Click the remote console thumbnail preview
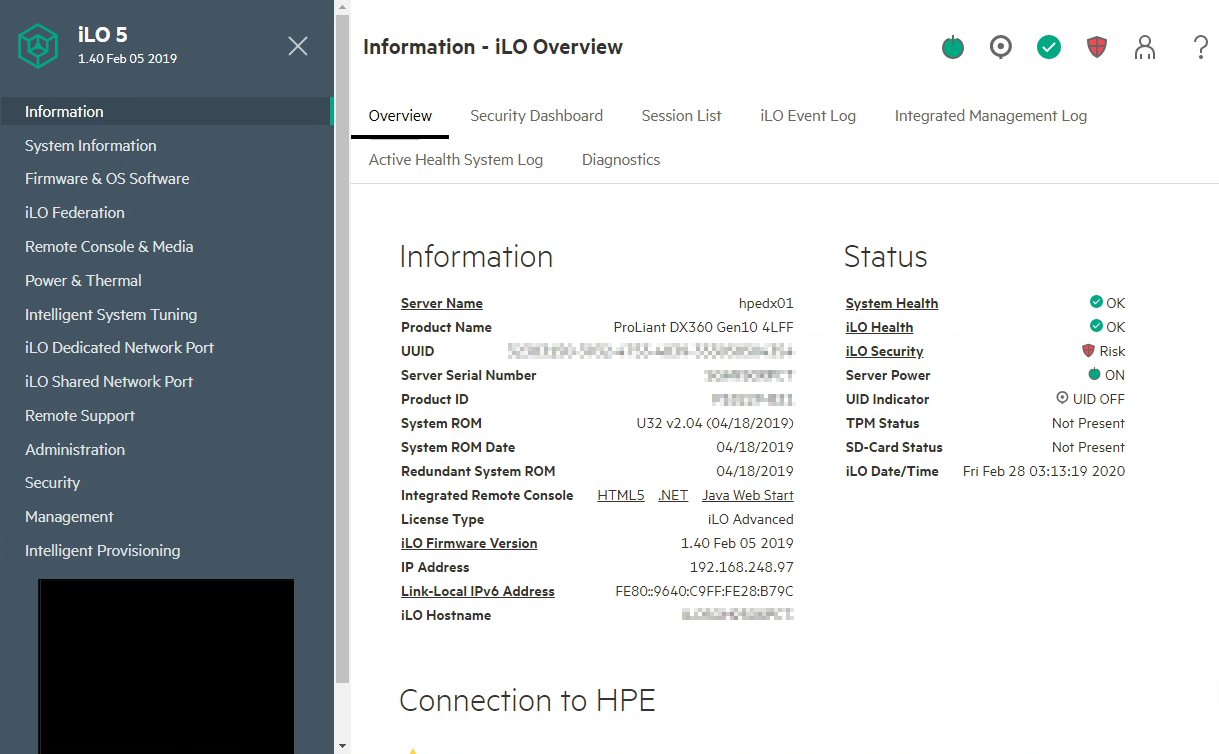The image size is (1219, 754). (166, 666)
